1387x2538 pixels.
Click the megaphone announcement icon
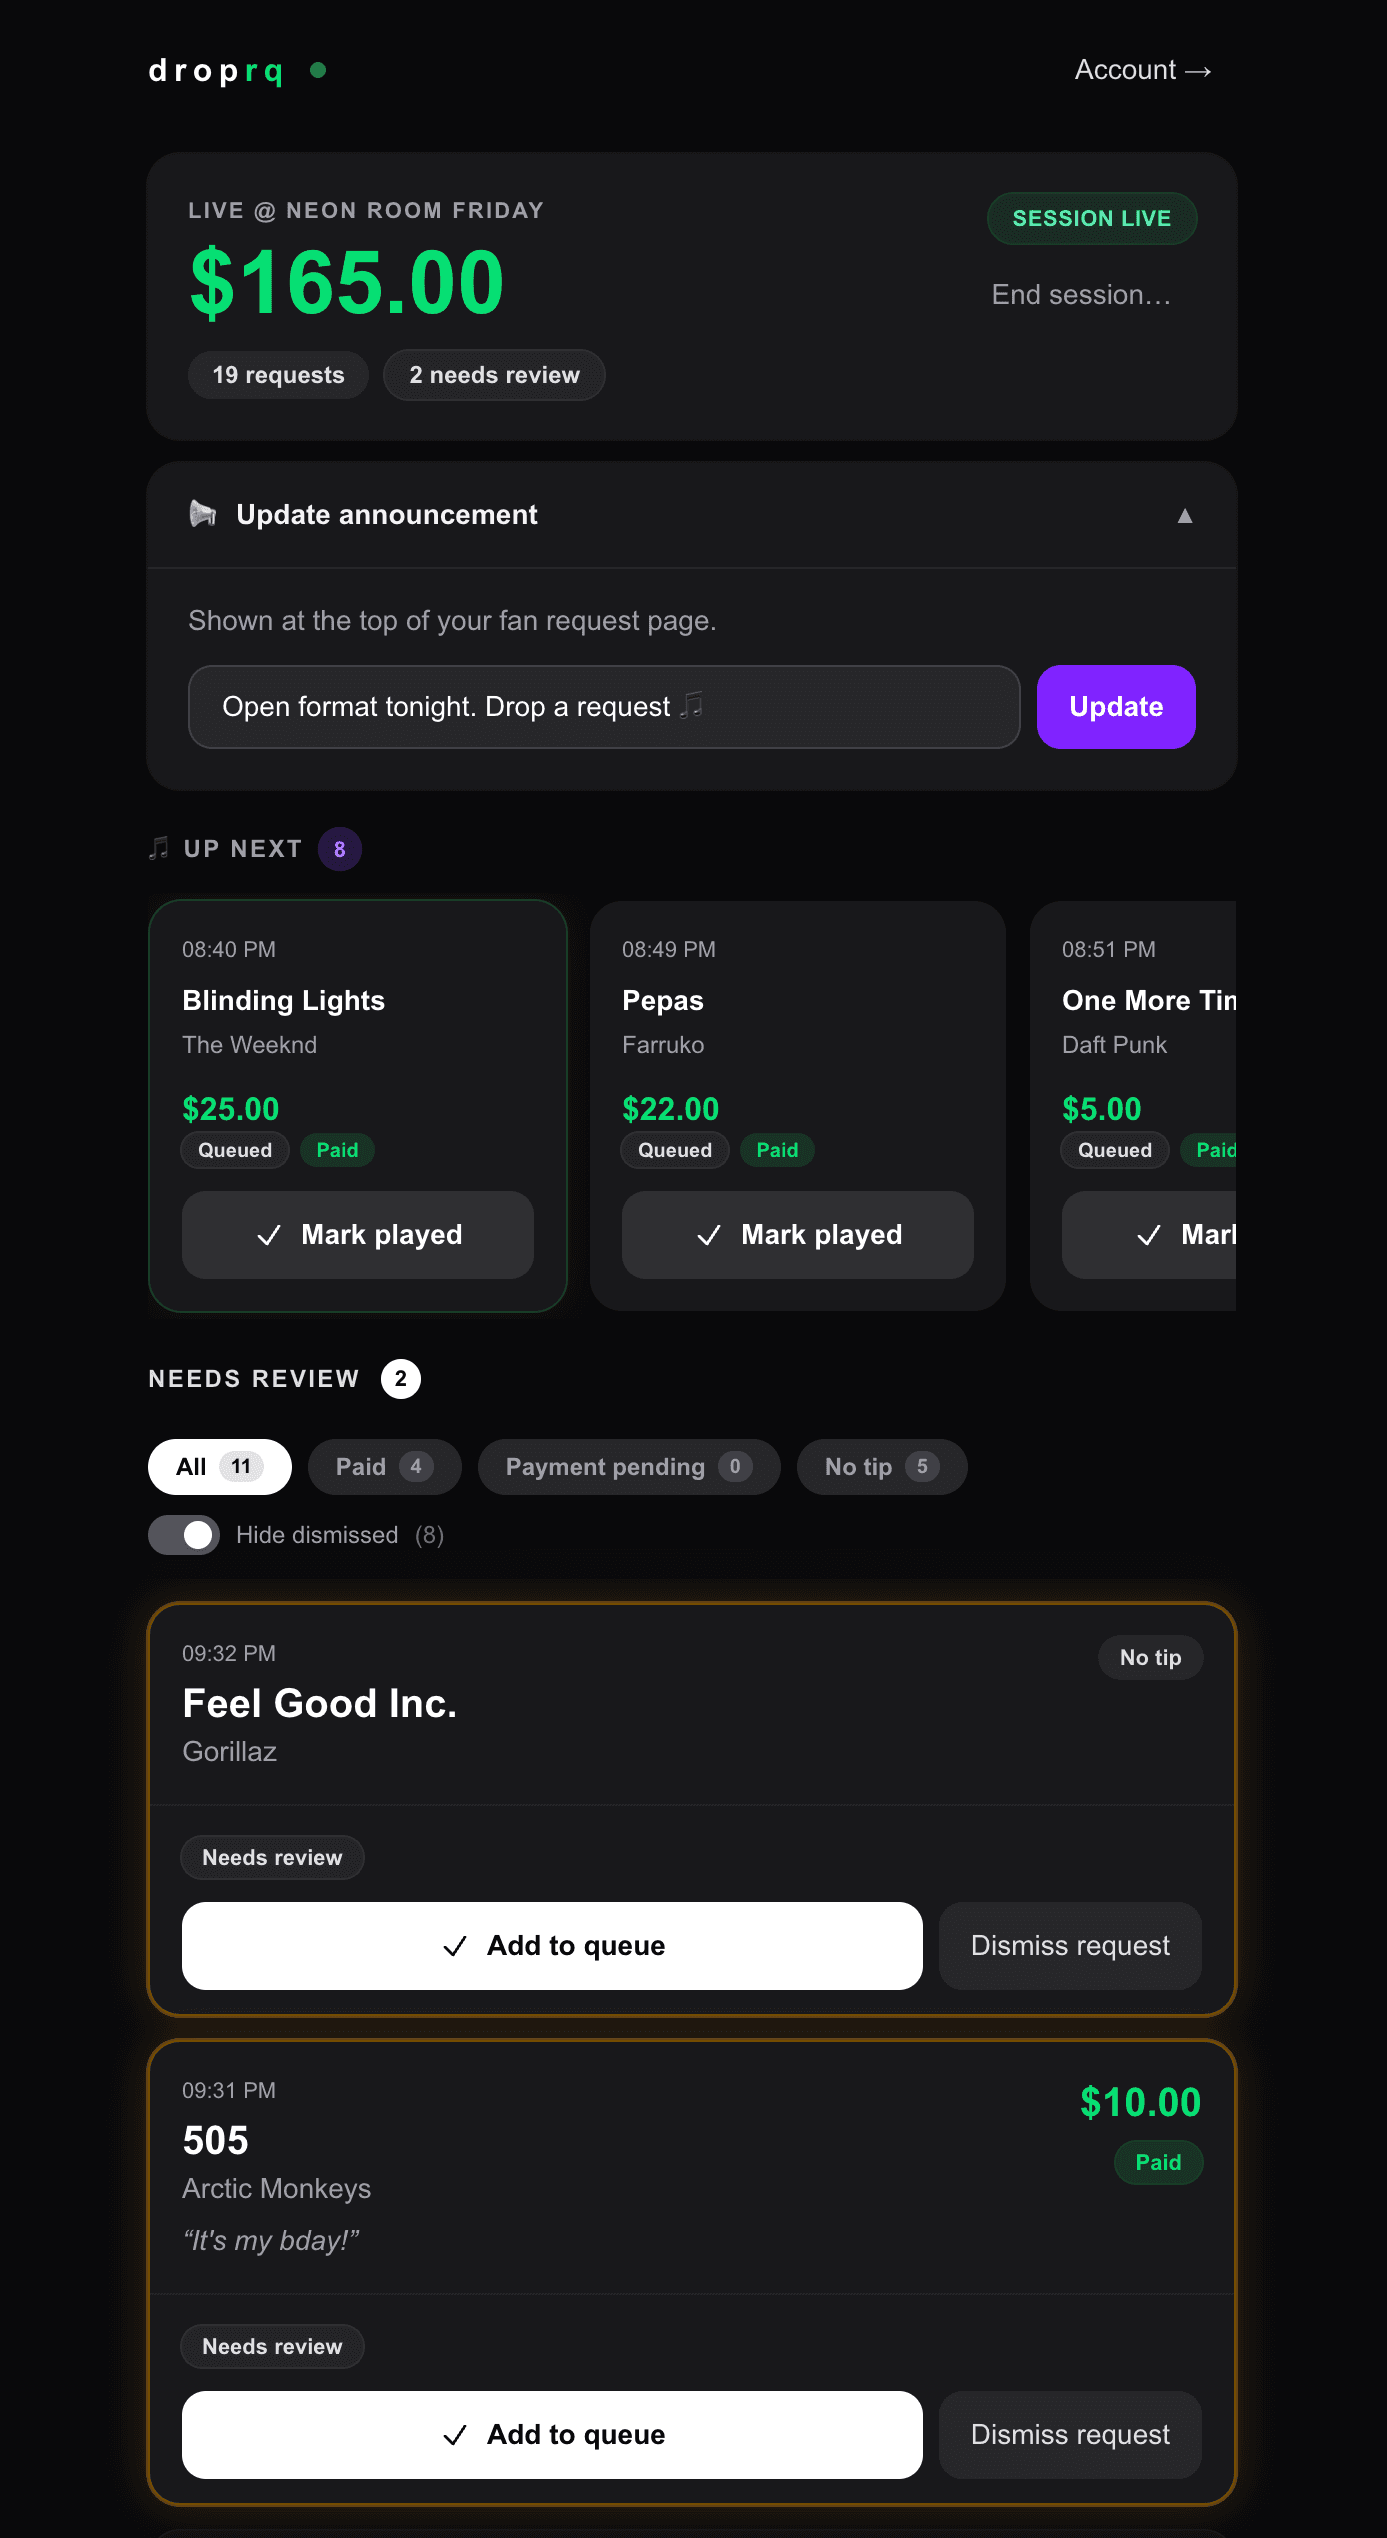(x=205, y=514)
